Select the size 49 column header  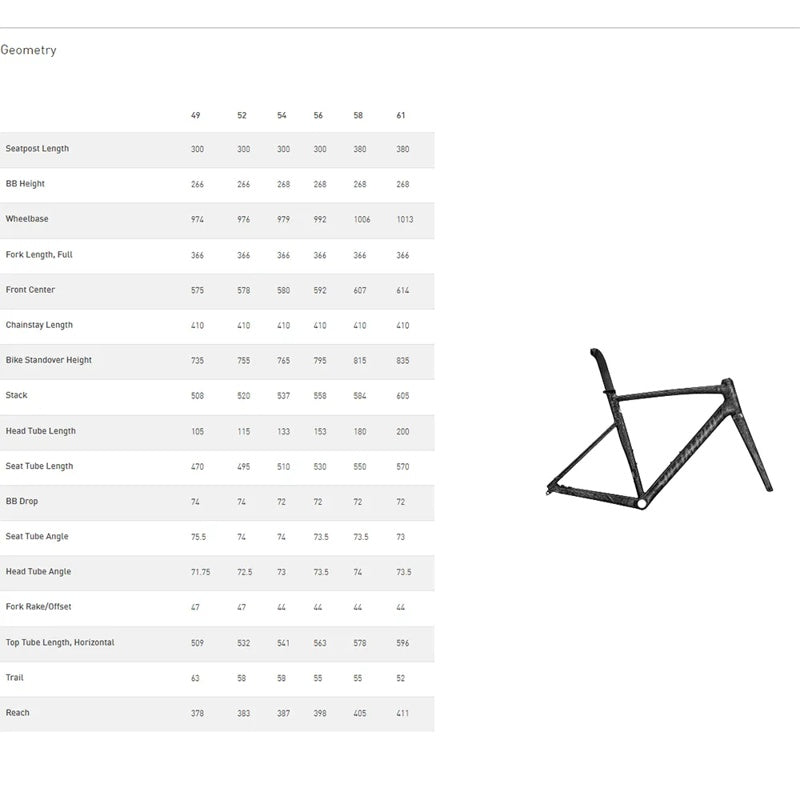pyautogui.click(x=196, y=116)
